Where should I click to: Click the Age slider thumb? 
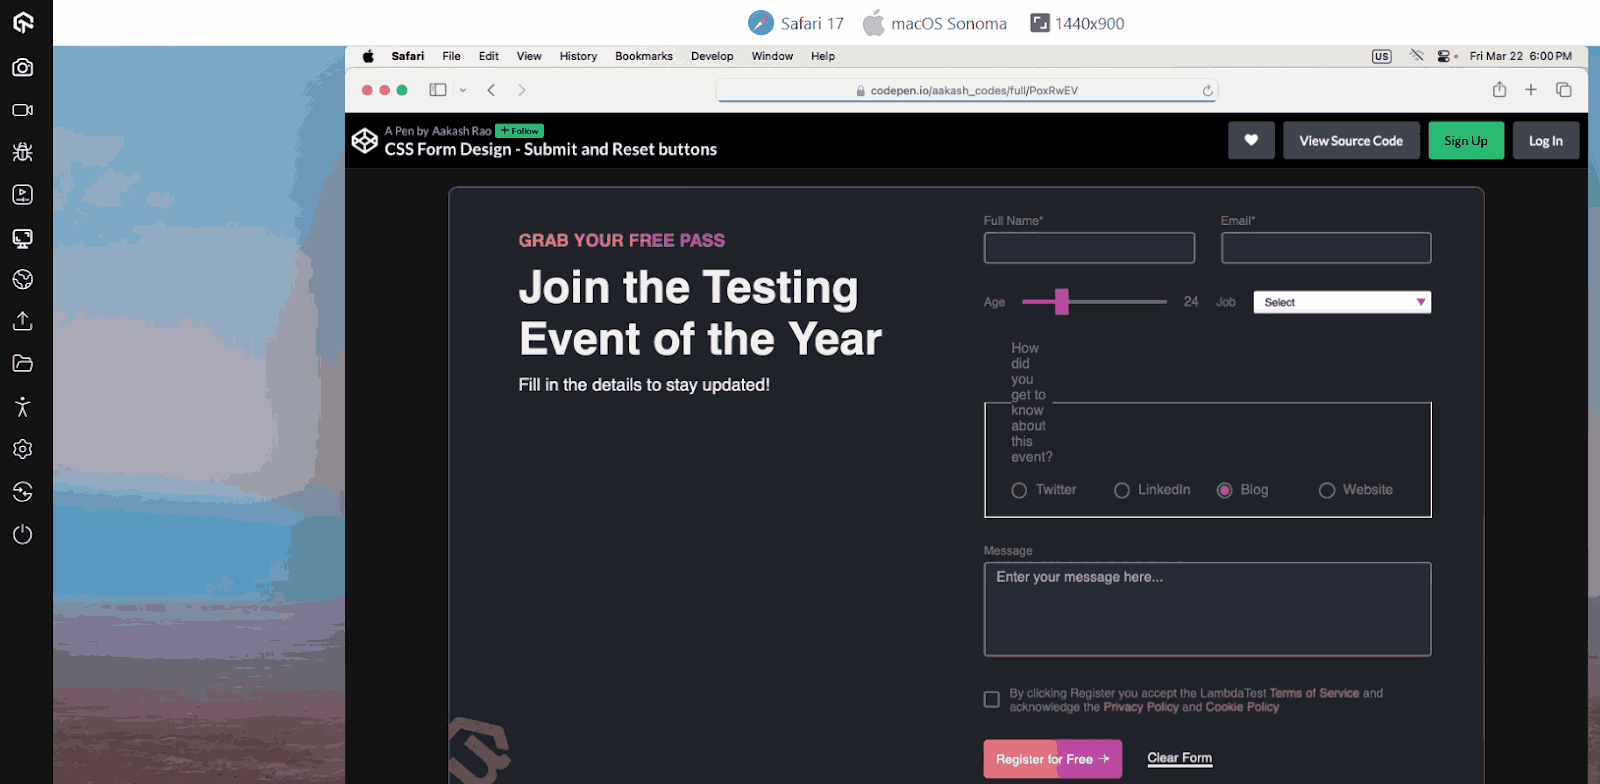(1061, 301)
